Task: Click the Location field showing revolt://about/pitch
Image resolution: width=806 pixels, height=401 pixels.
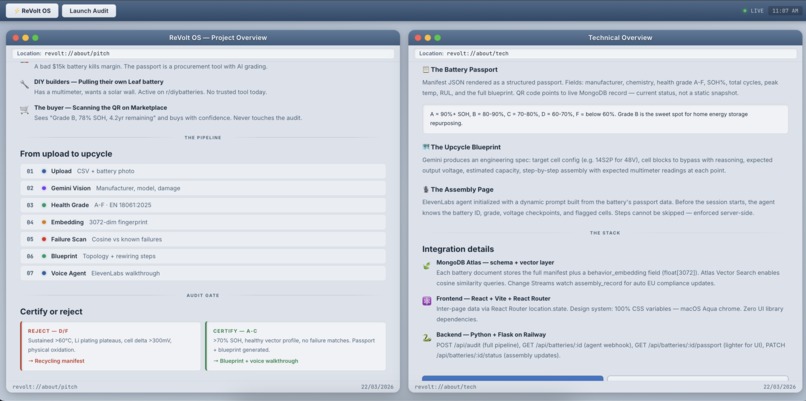Action: coord(204,53)
